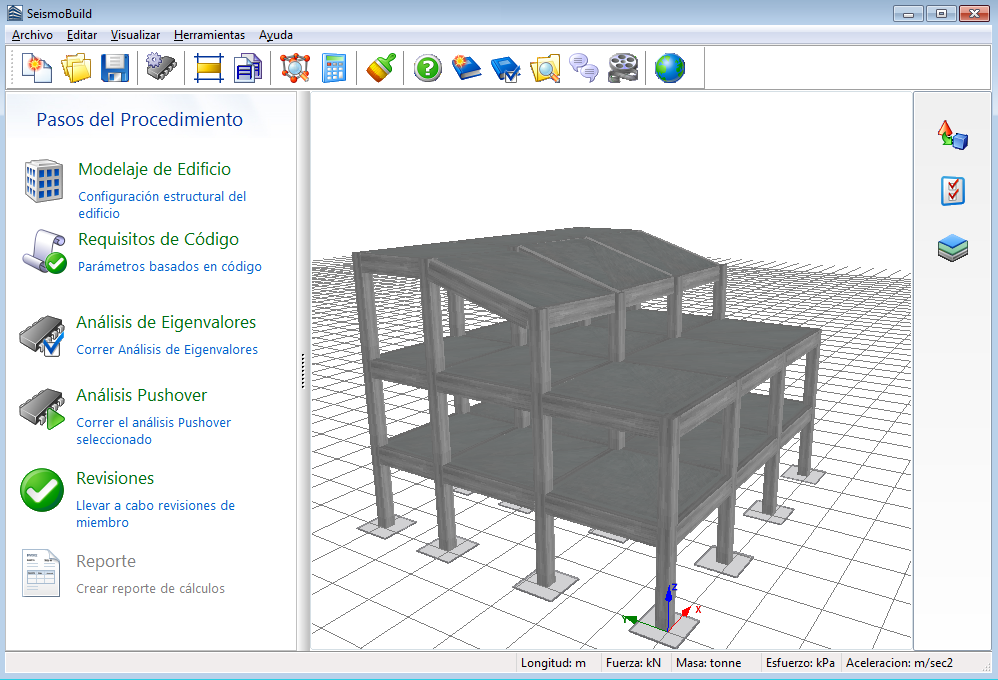The image size is (998, 680).
Task: Open the Archivo menu
Action: 32,35
